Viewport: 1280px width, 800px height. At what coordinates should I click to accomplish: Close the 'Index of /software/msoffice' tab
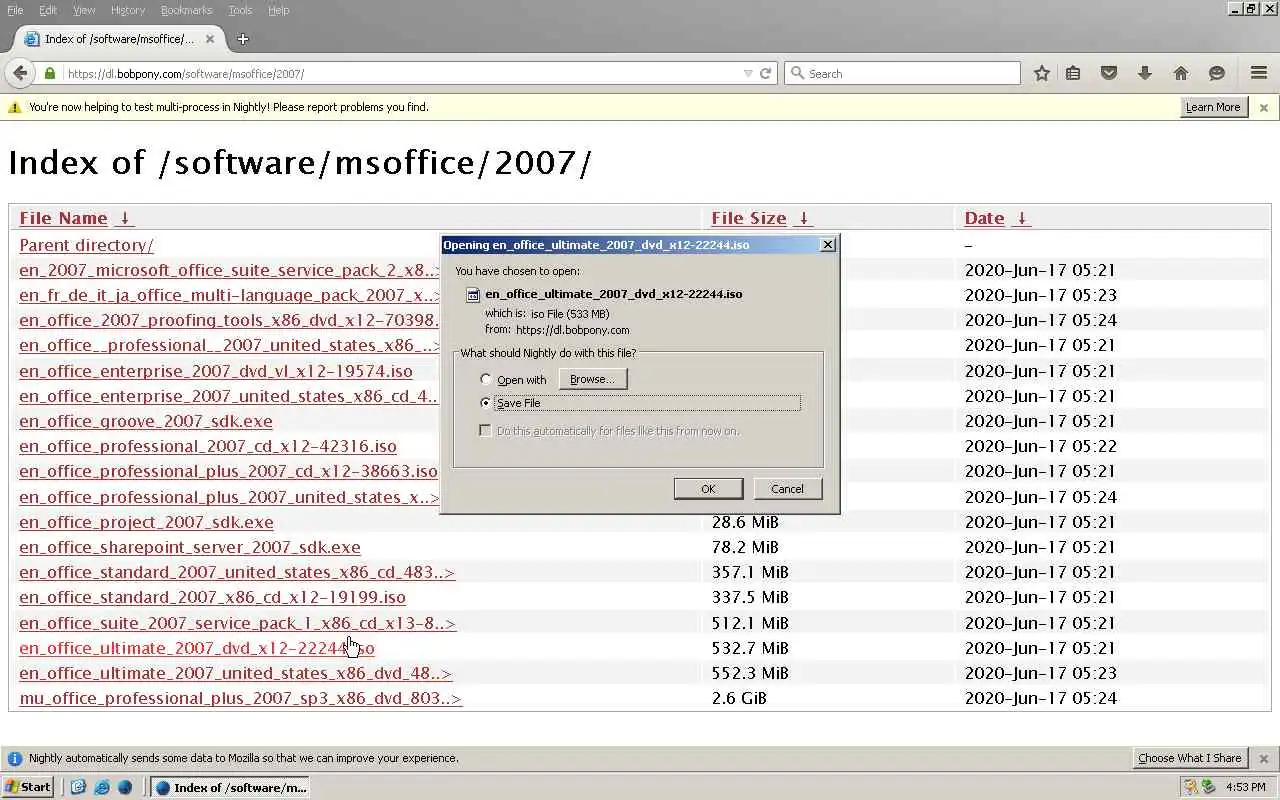pos(210,39)
